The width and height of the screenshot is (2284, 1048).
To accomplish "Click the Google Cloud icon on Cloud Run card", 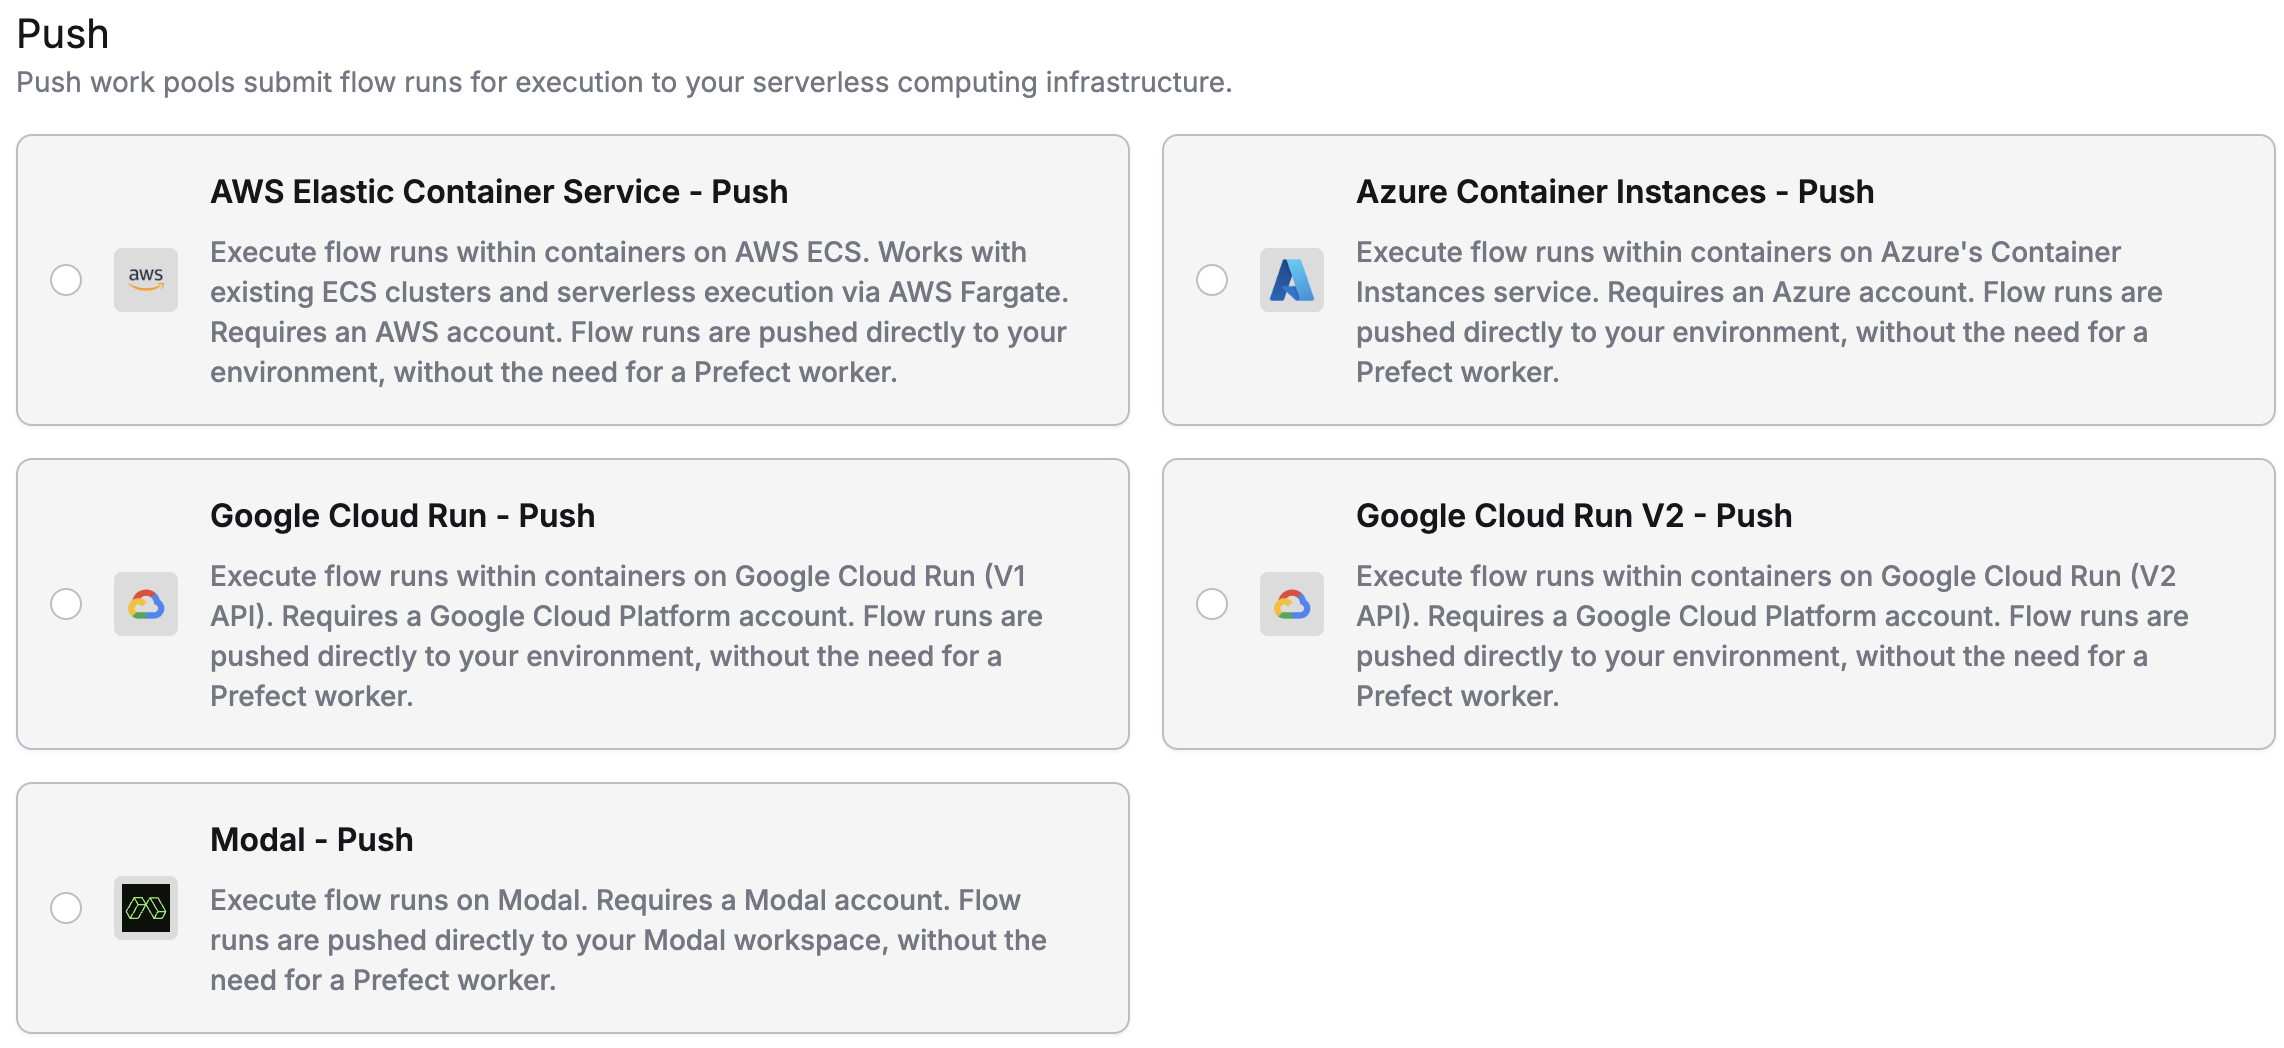I will [146, 604].
